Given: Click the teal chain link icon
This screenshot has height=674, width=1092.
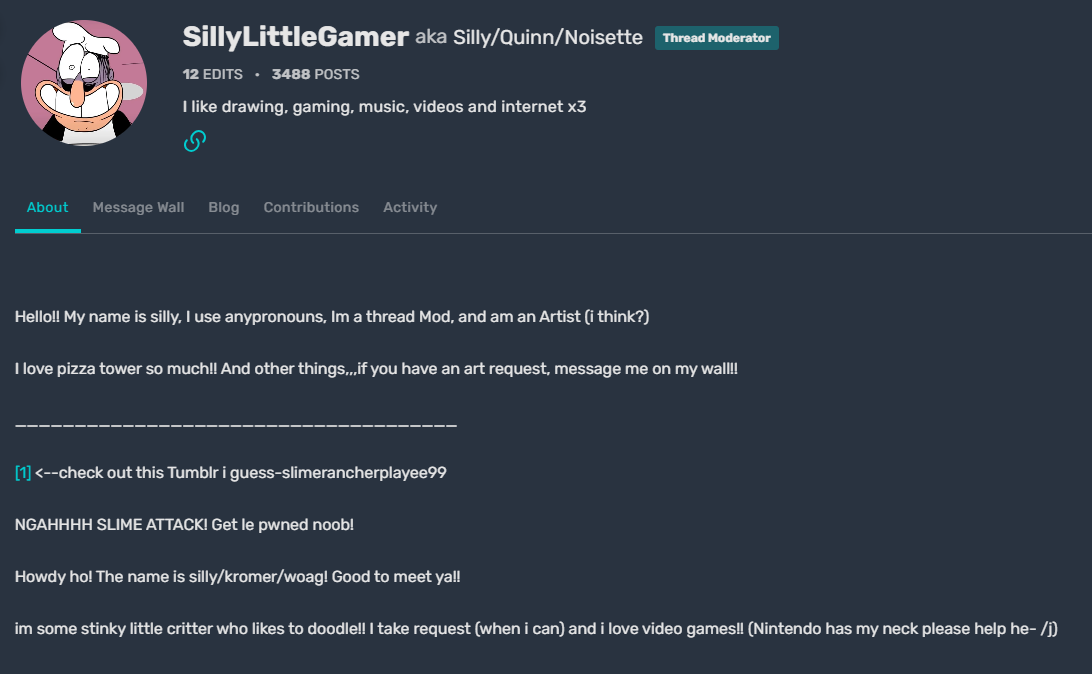Looking at the screenshot, I should pos(194,140).
